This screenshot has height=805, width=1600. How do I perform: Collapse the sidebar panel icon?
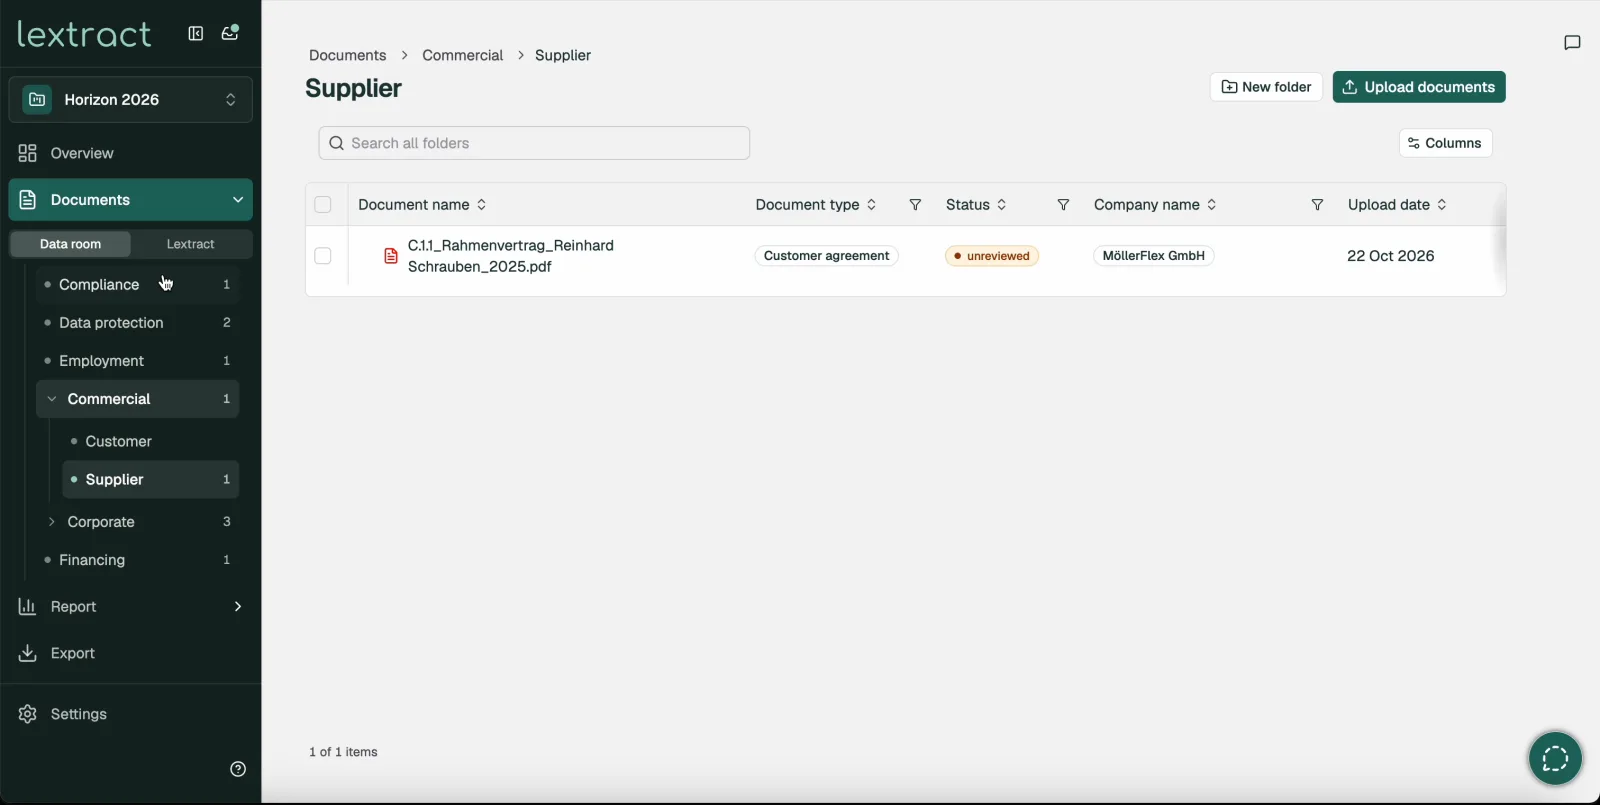[x=196, y=33]
